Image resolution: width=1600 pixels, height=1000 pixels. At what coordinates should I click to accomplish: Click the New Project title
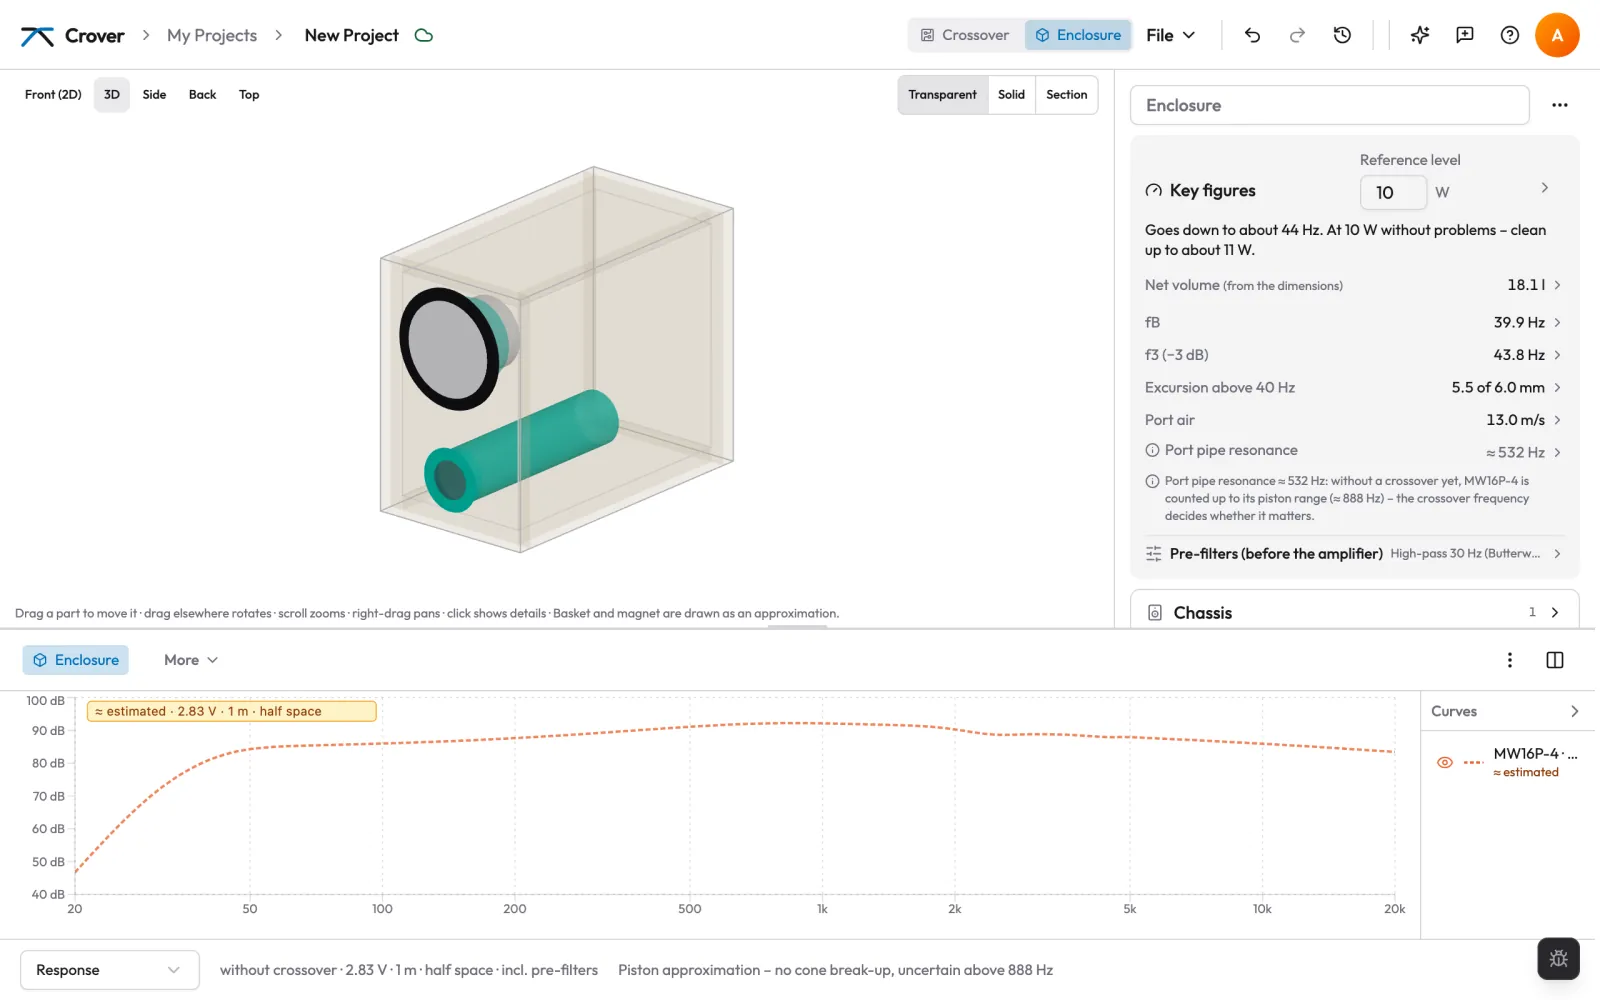[351, 35]
